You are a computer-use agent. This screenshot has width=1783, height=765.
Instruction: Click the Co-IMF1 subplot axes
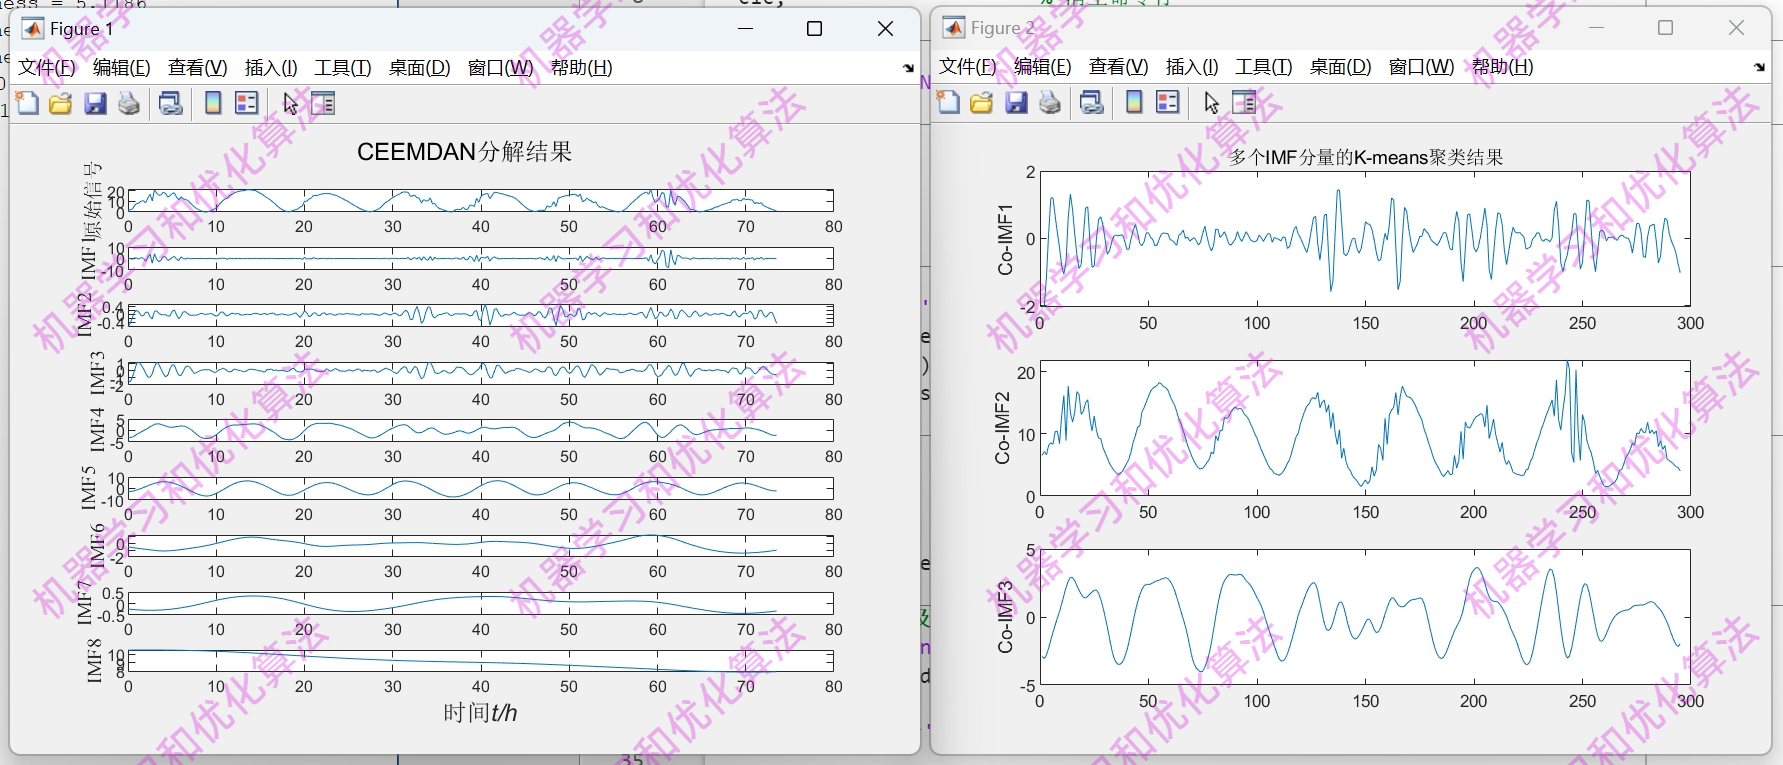[x=1365, y=239]
